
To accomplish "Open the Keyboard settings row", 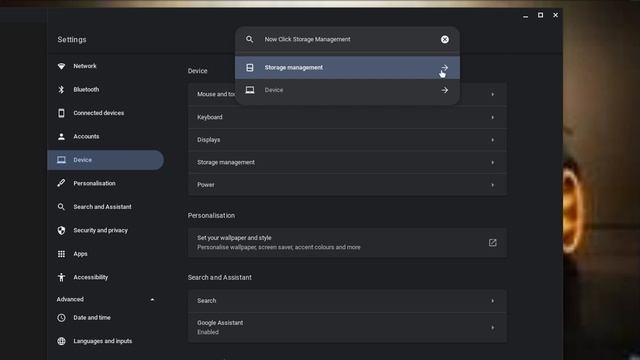I will 347,117.
